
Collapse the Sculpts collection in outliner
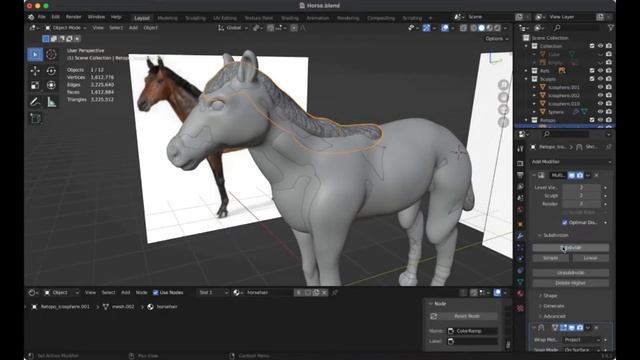tap(527, 79)
